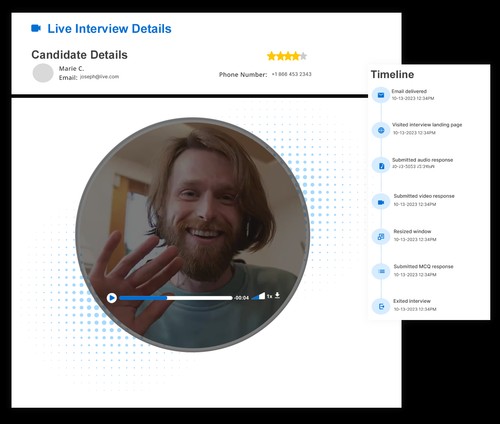
Task: Open Marie C. avatar placeholder
Action: 43,73
